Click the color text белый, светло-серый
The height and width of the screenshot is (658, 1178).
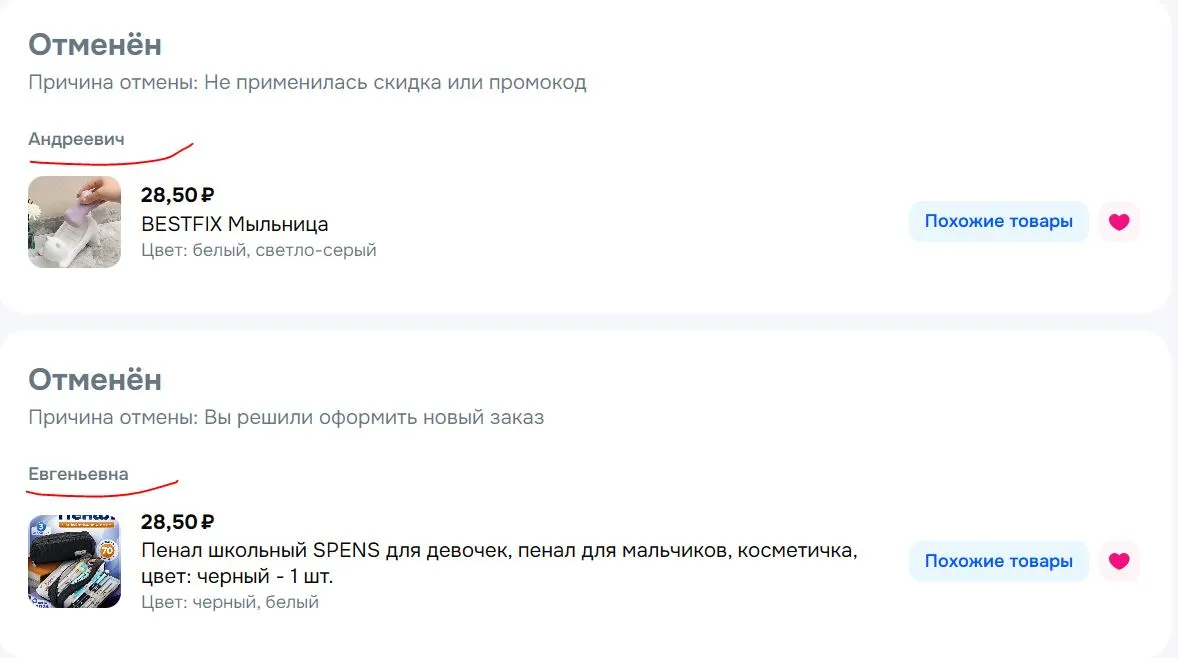(285, 250)
